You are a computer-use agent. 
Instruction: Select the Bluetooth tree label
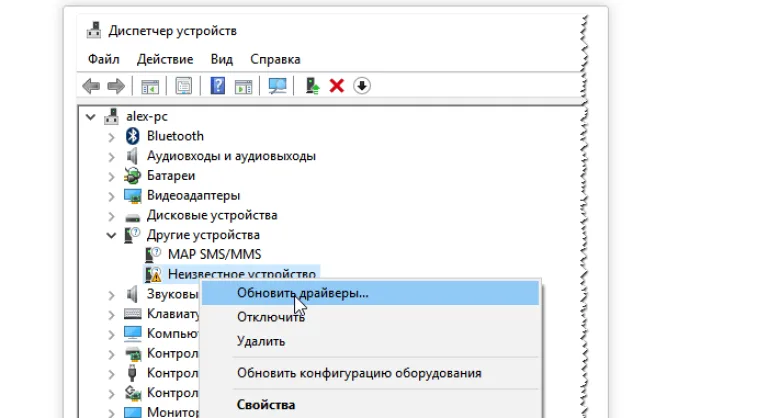pyautogui.click(x=175, y=136)
